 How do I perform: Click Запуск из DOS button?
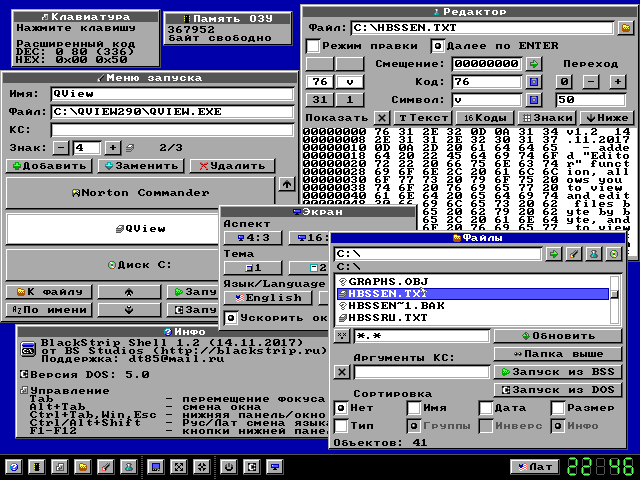(558, 390)
